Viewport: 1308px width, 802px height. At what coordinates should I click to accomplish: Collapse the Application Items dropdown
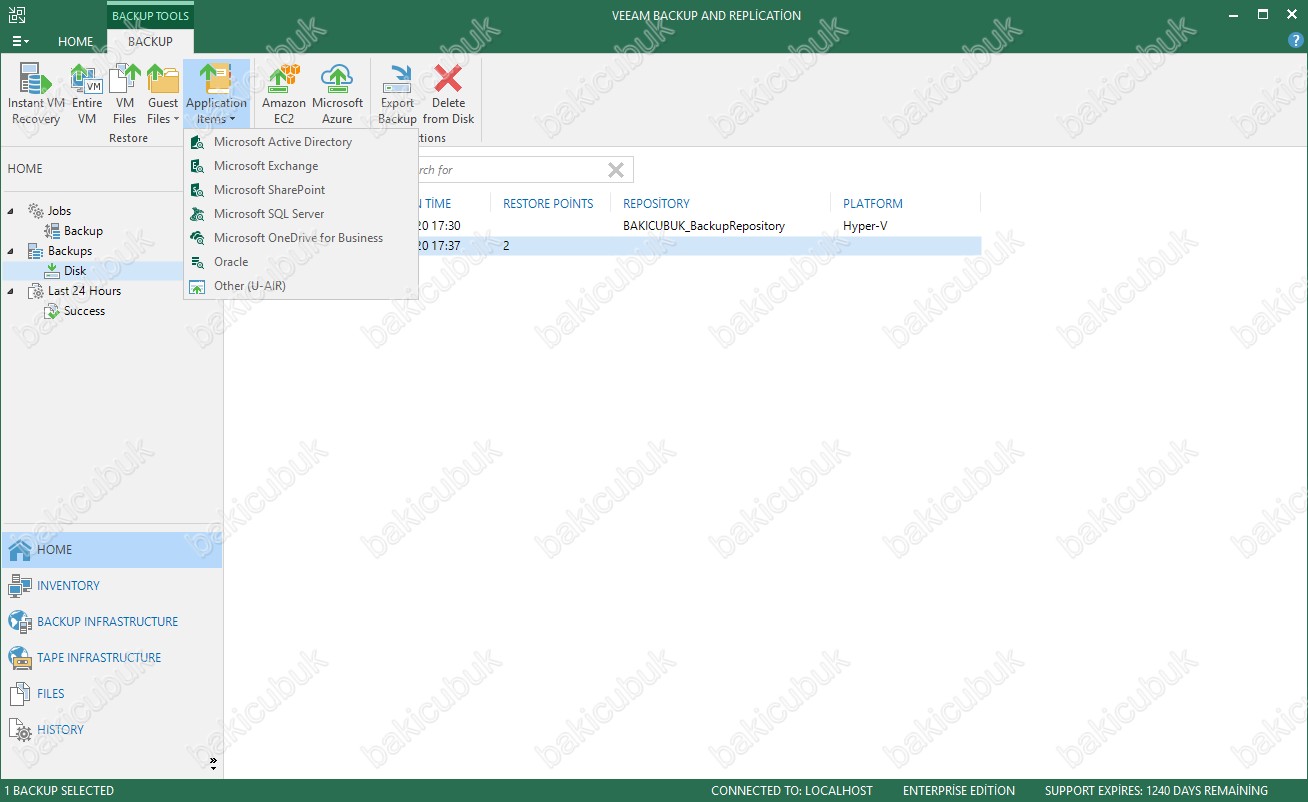pos(216,94)
